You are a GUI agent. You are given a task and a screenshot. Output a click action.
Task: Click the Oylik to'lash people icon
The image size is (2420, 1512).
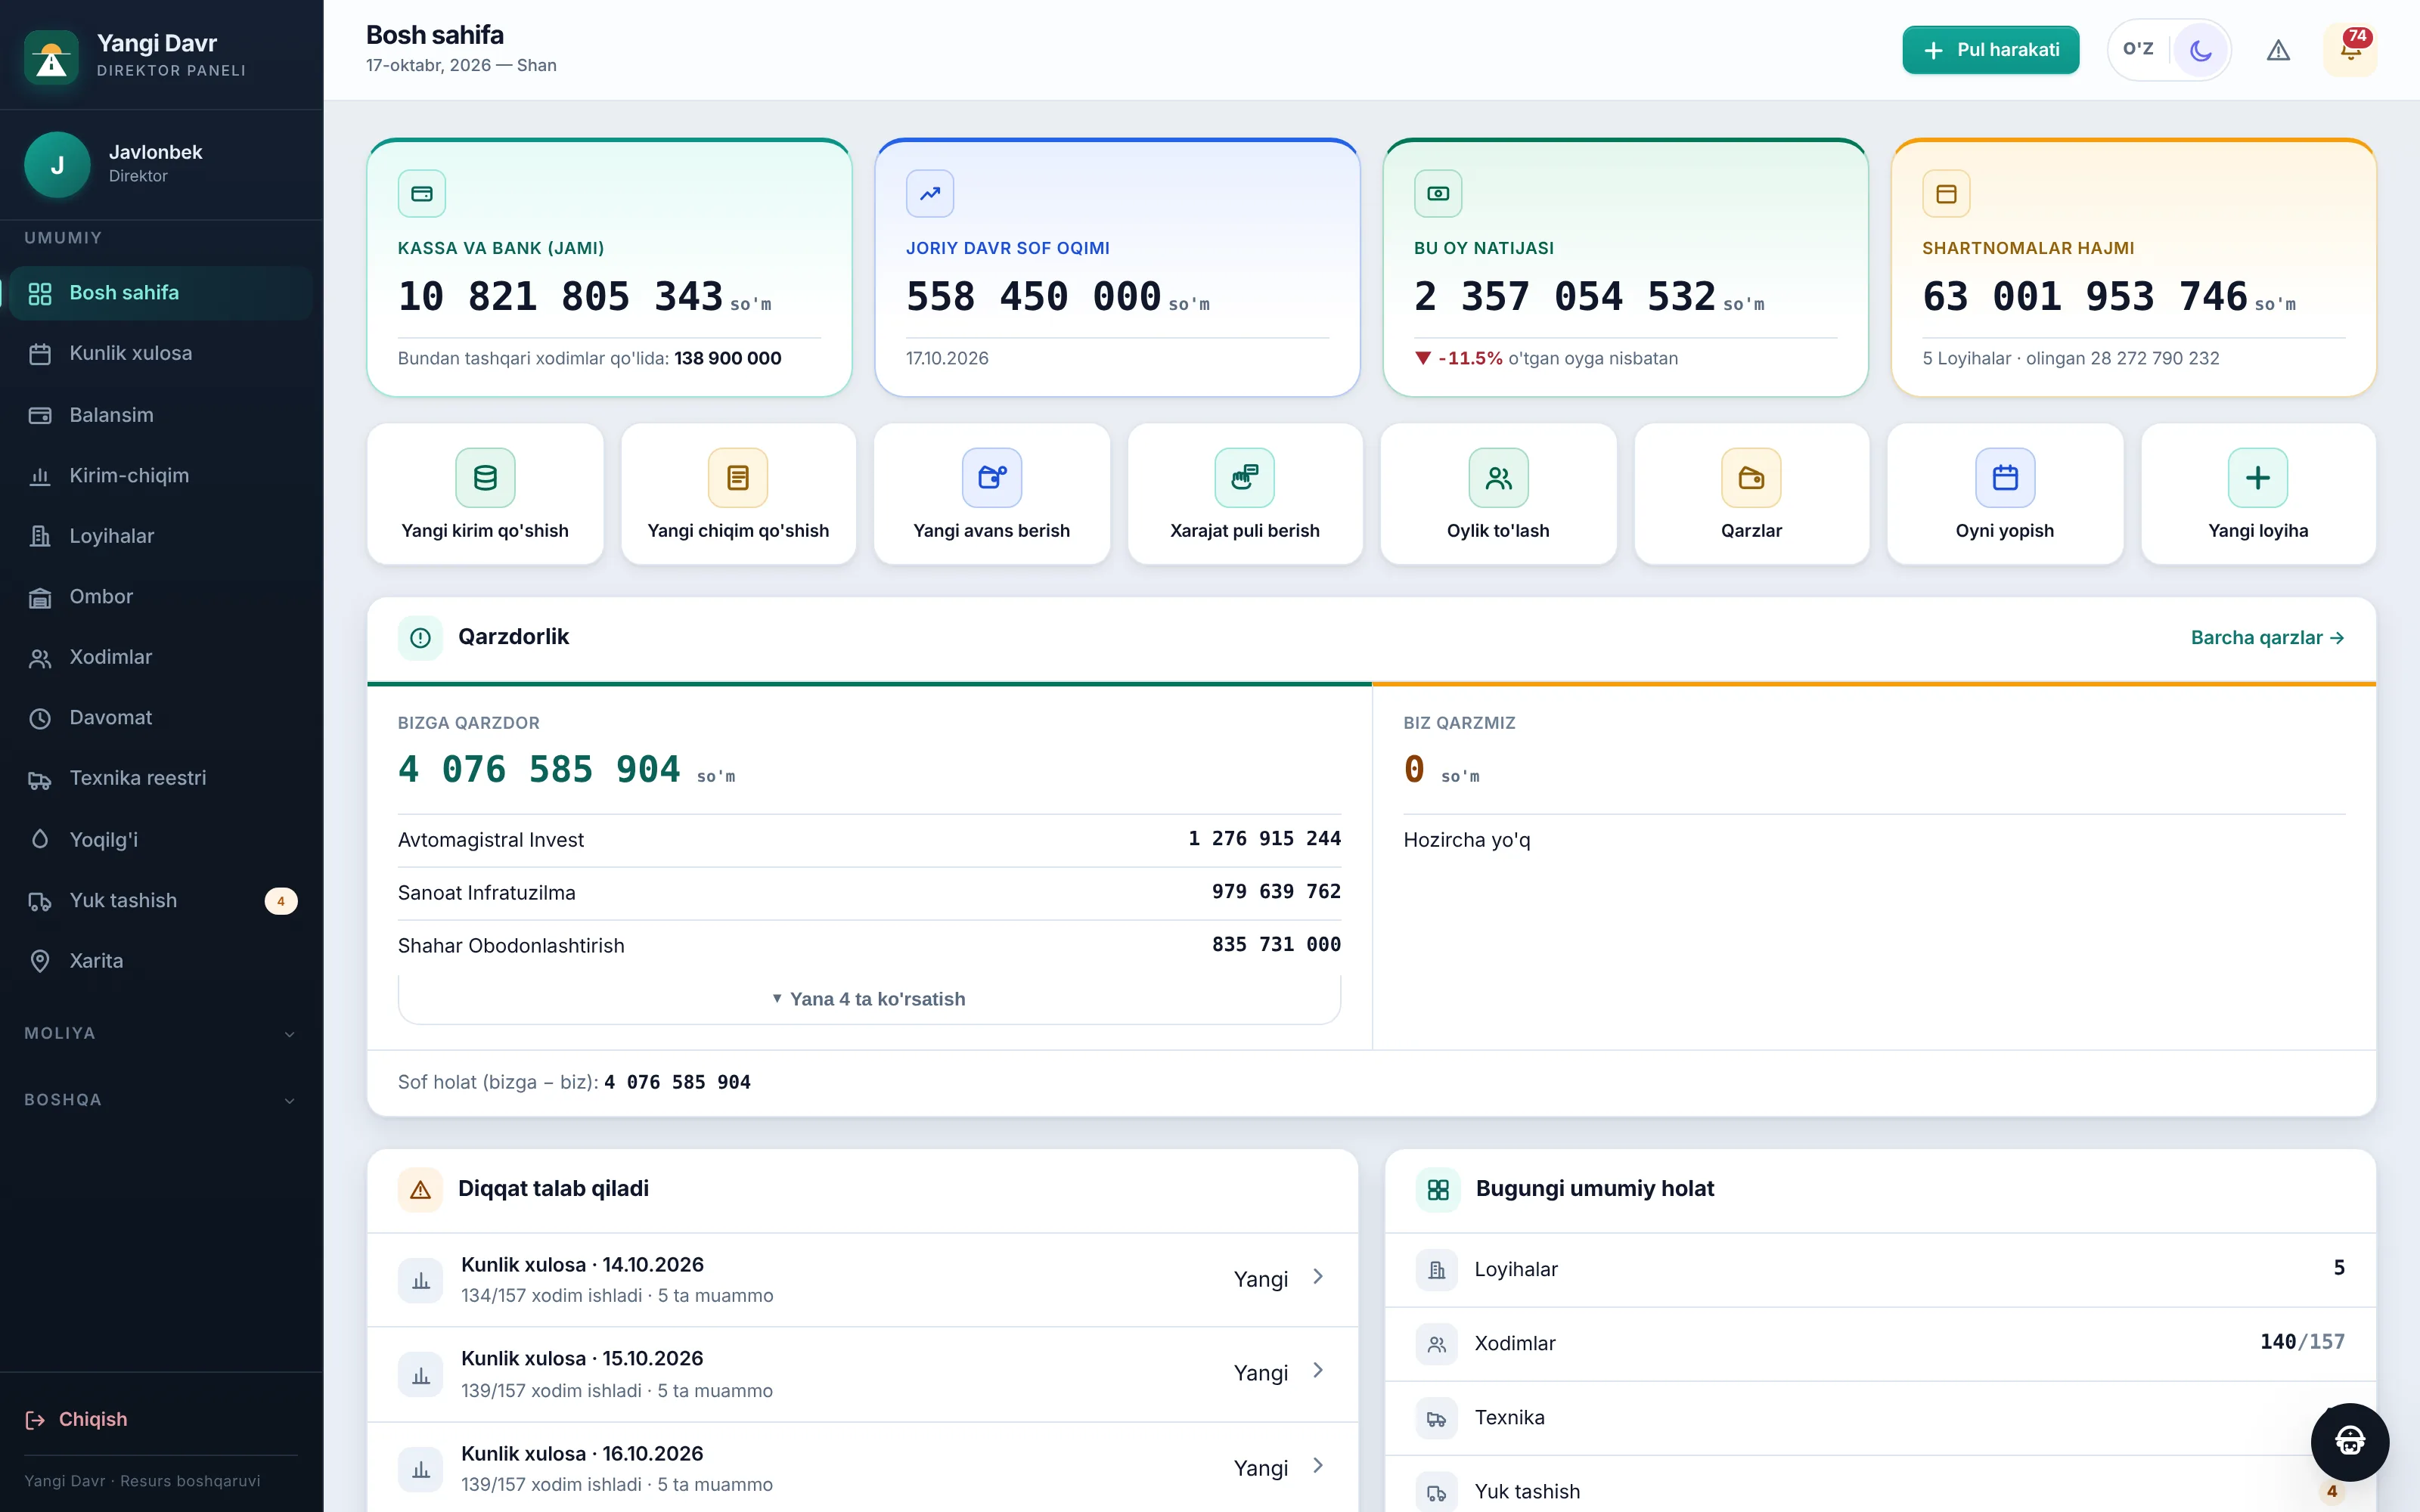point(1498,478)
